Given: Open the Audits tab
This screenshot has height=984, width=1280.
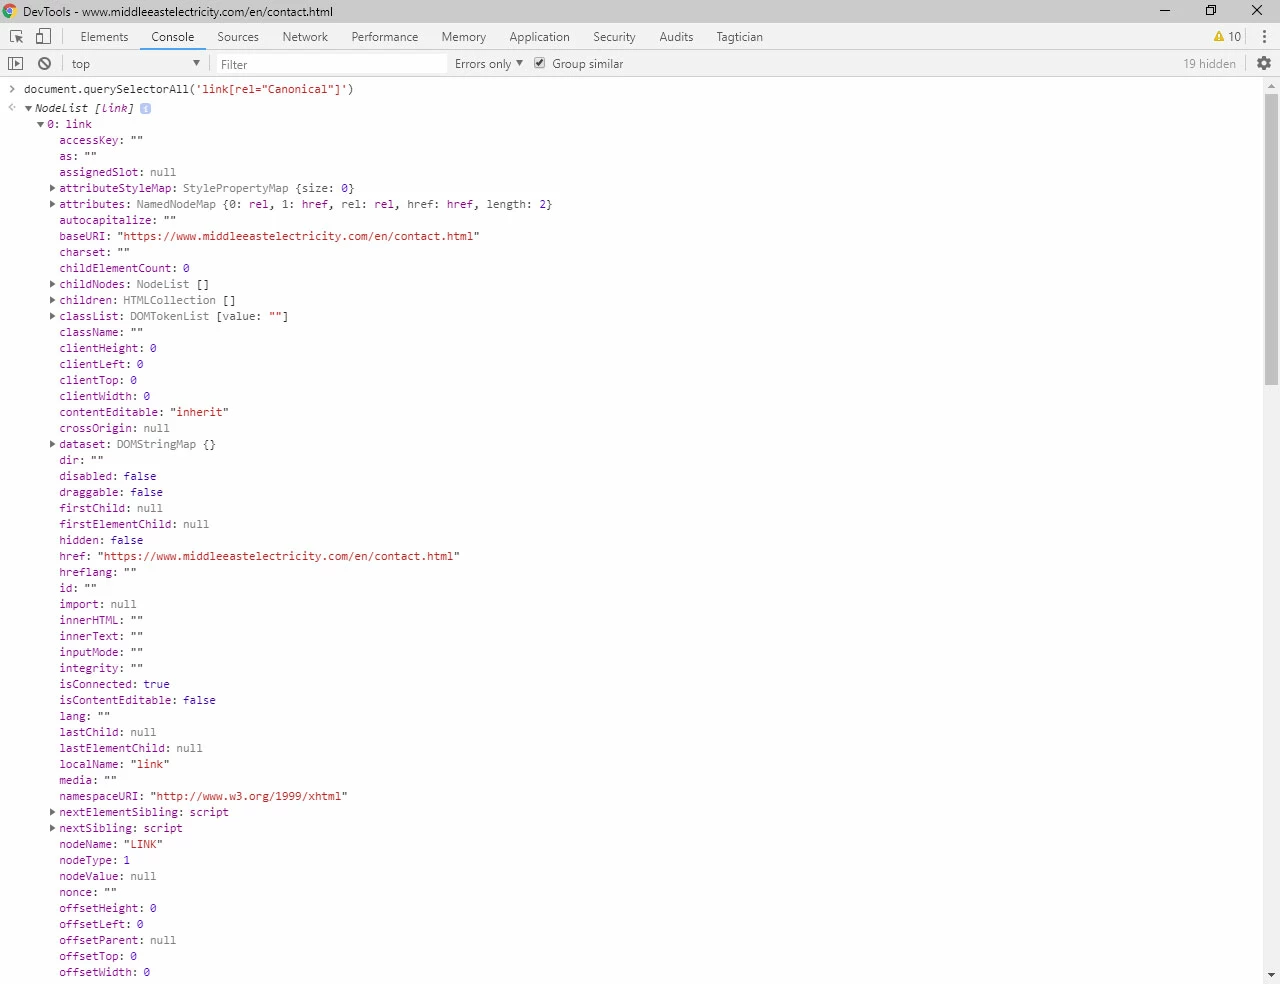Looking at the screenshot, I should point(676,37).
